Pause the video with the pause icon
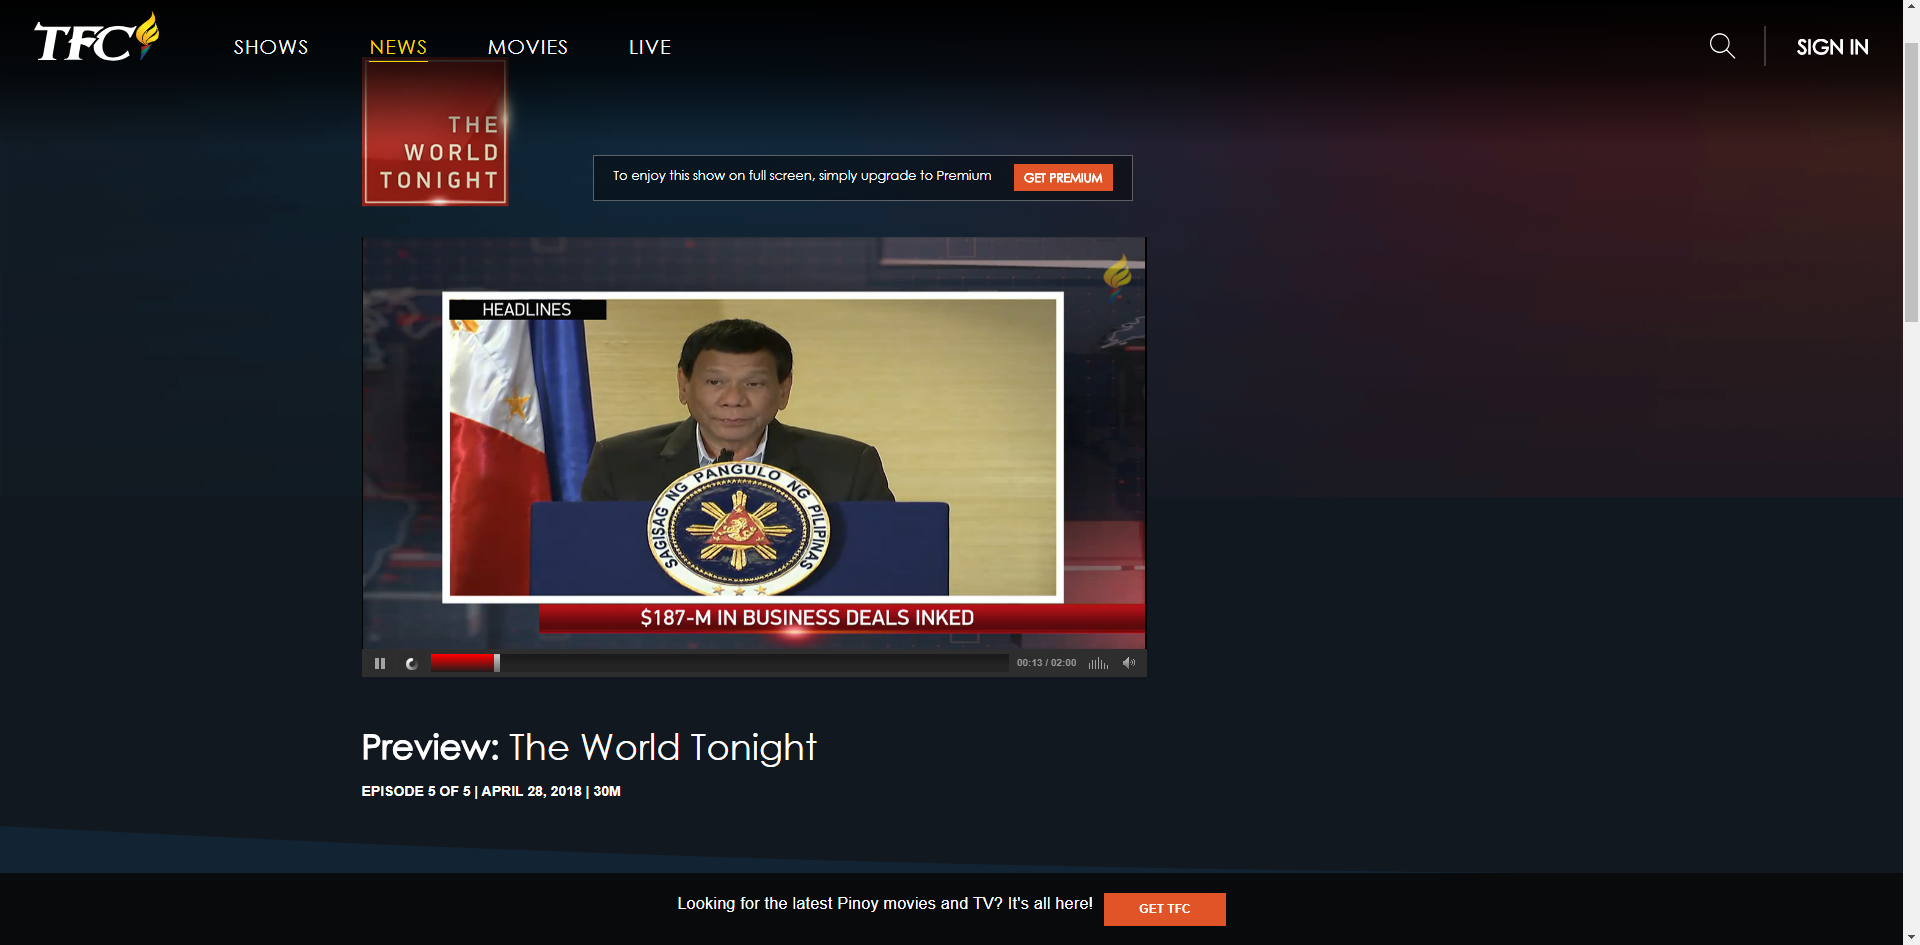Screen dimensions: 1920x945 click(380, 663)
